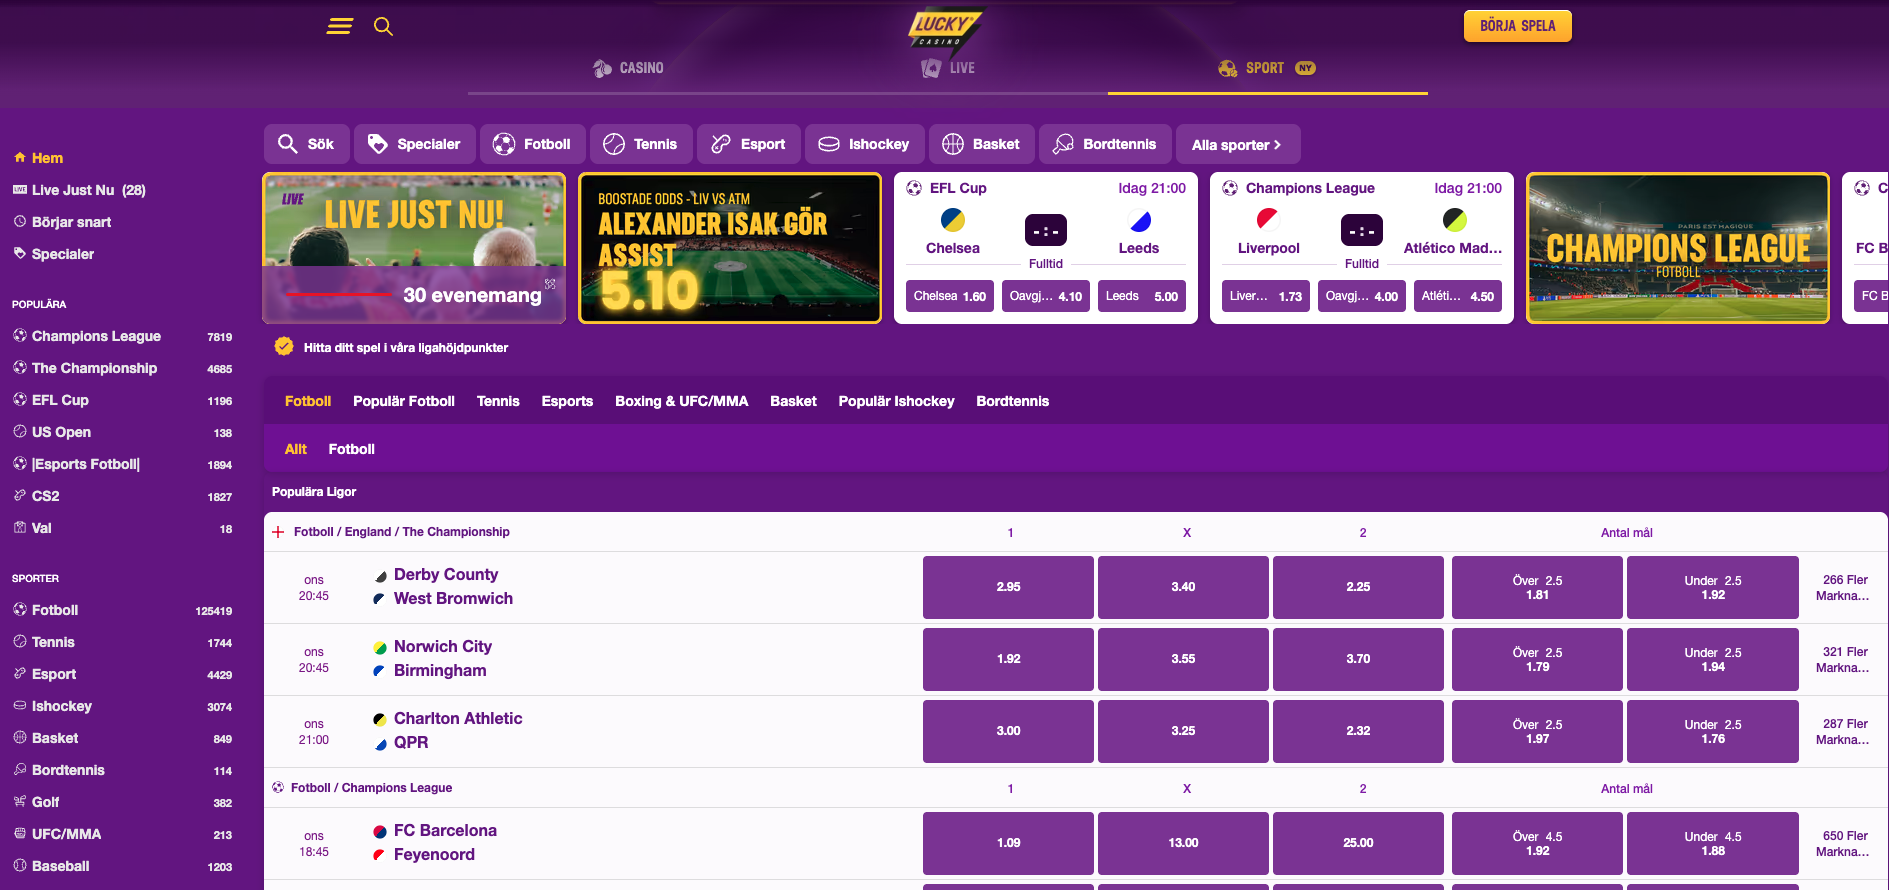Open the Casino tab
This screenshot has height=890, width=1889.
(x=628, y=68)
